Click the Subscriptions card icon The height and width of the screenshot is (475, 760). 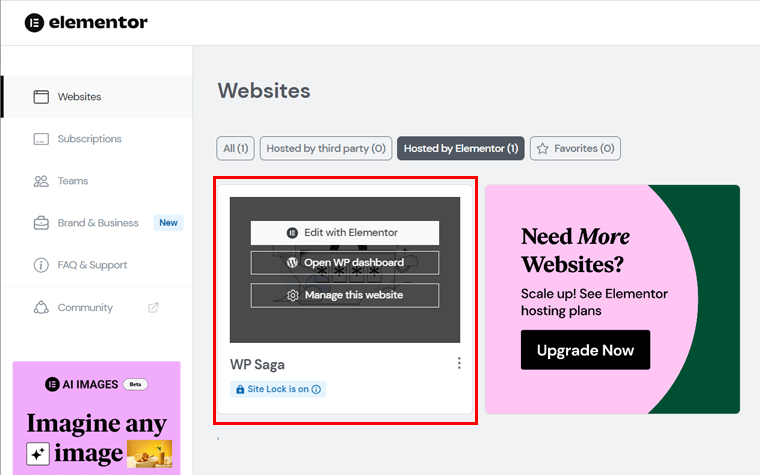pyautogui.click(x=41, y=139)
